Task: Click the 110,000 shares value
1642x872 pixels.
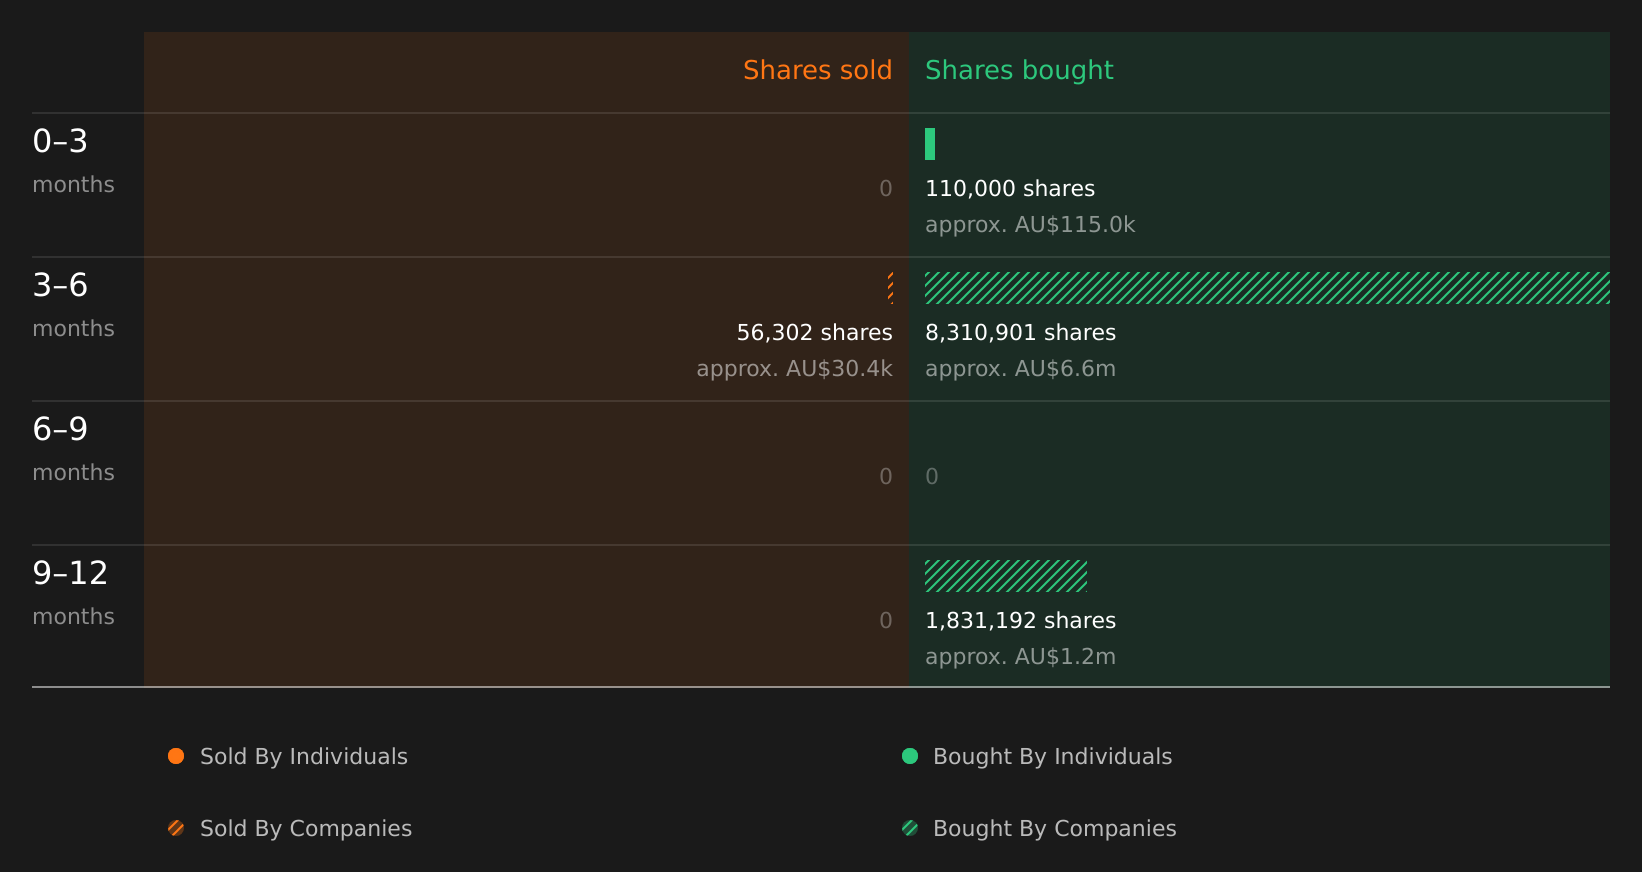Action: pyautogui.click(x=1010, y=189)
